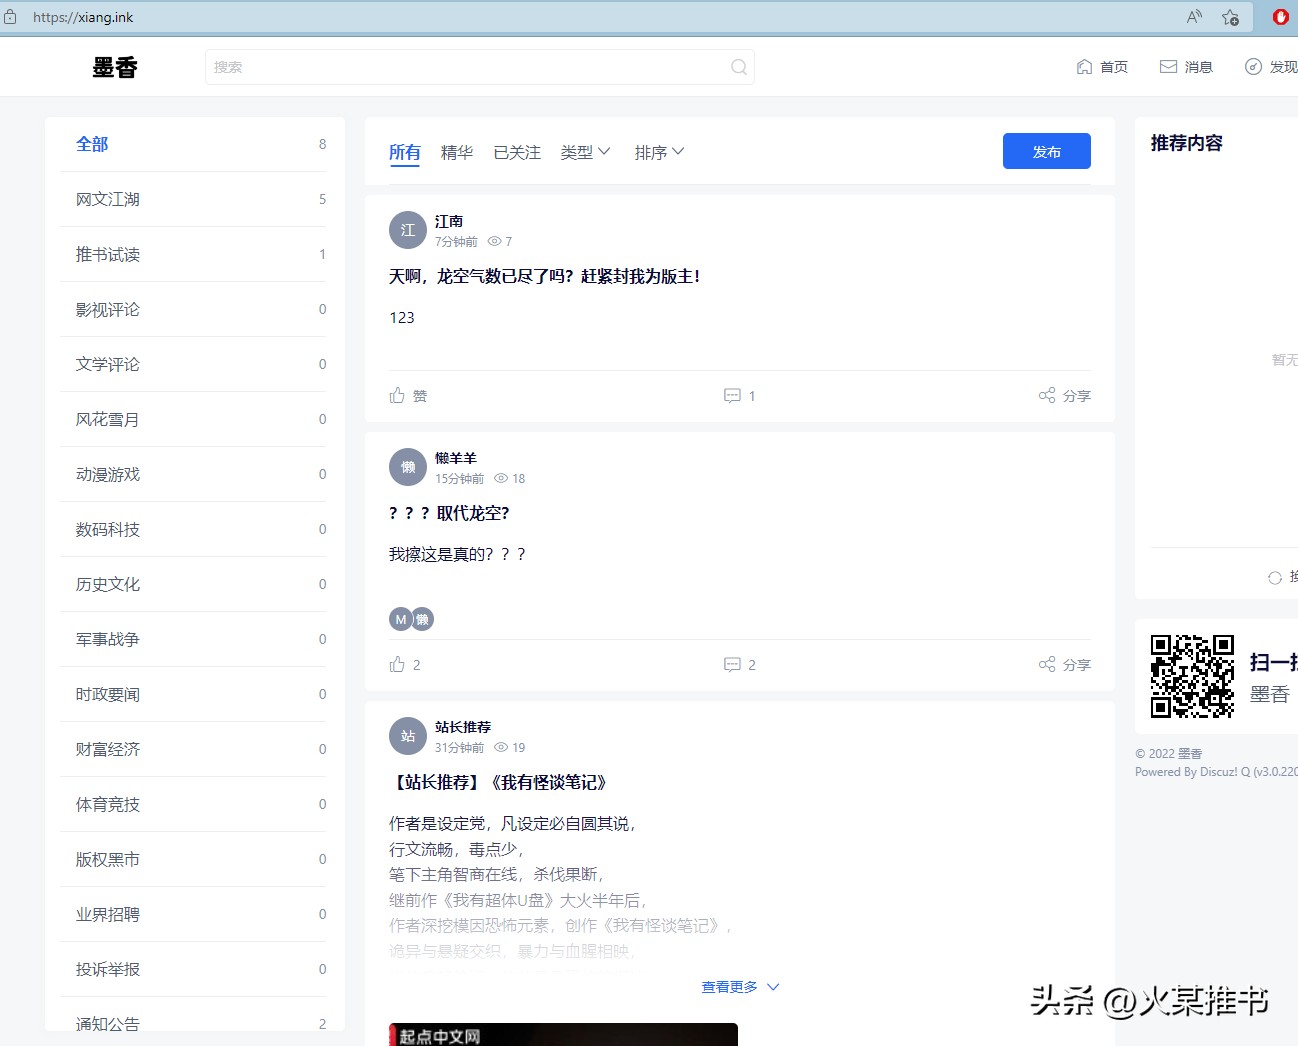Open the 网文江湖 category
Viewport: 1298px width, 1046px height.
[x=107, y=199]
